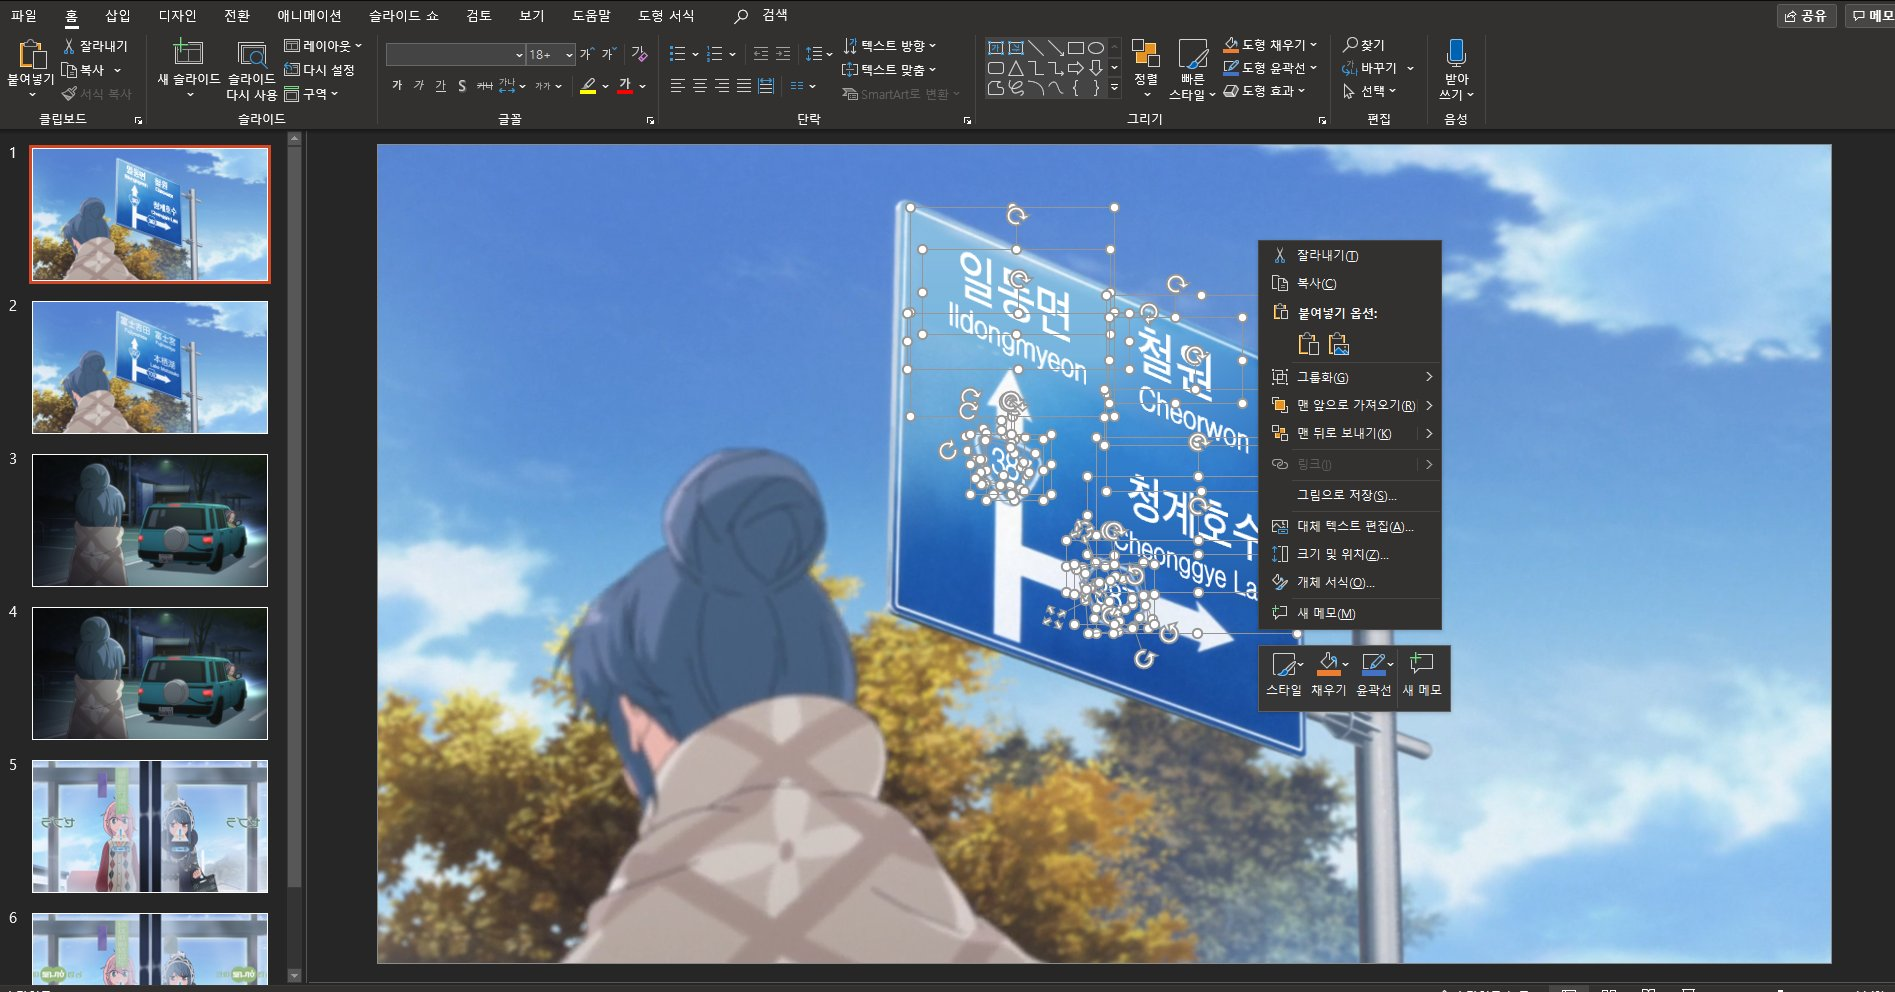Click 스타일 in the mini toolbar

click(1284, 675)
